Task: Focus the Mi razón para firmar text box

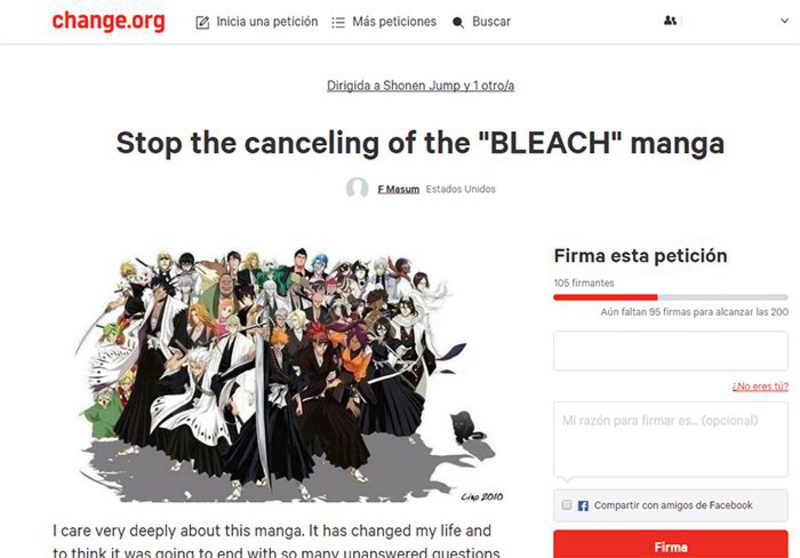Action: tap(670, 440)
